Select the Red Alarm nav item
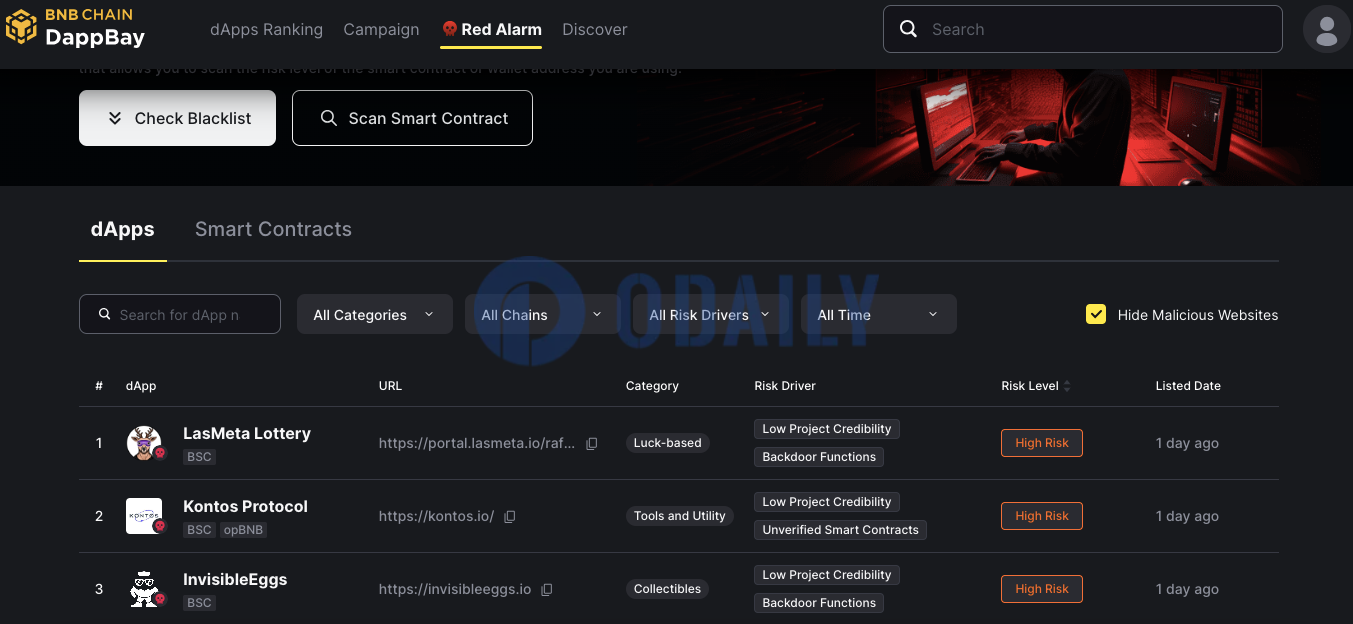The height and width of the screenshot is (624, 1353). tap(491, 29)
